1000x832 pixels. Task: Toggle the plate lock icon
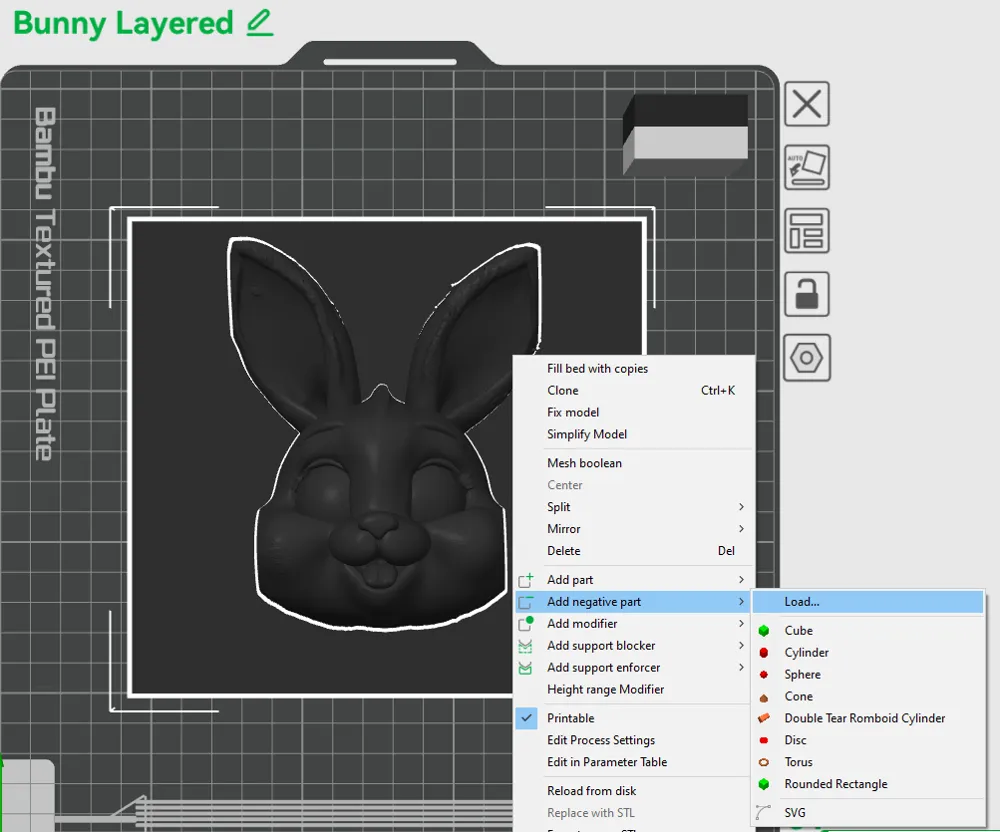click(807, 294)
